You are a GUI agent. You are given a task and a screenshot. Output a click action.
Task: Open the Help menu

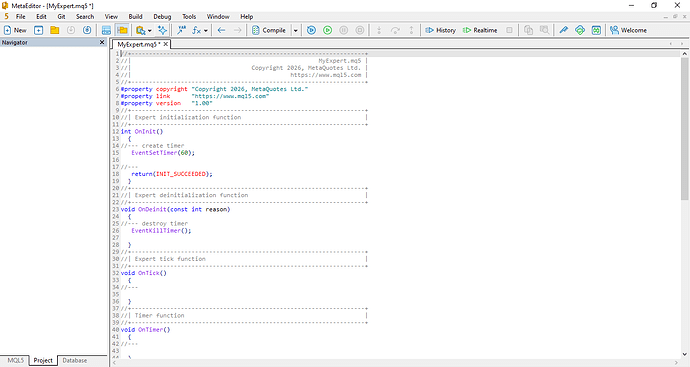[246, 16]
